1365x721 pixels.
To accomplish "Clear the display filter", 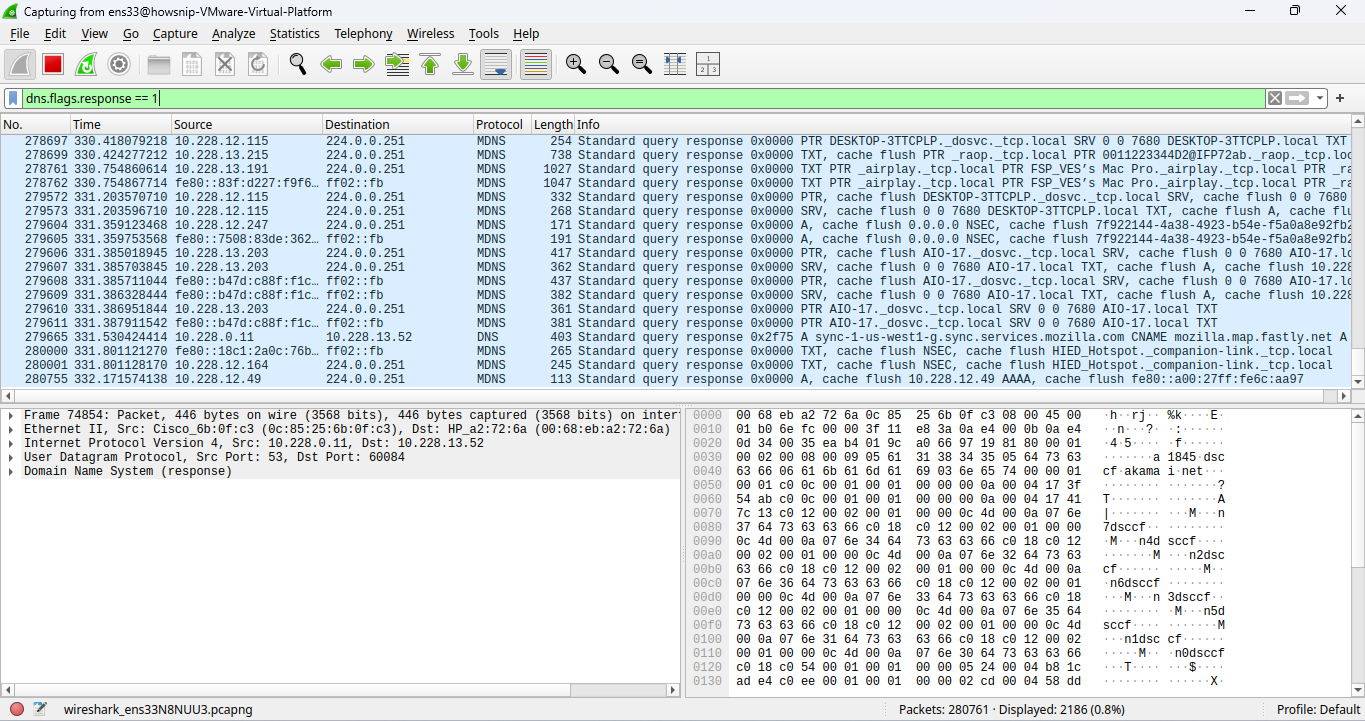I will (x=1275, y=98).
